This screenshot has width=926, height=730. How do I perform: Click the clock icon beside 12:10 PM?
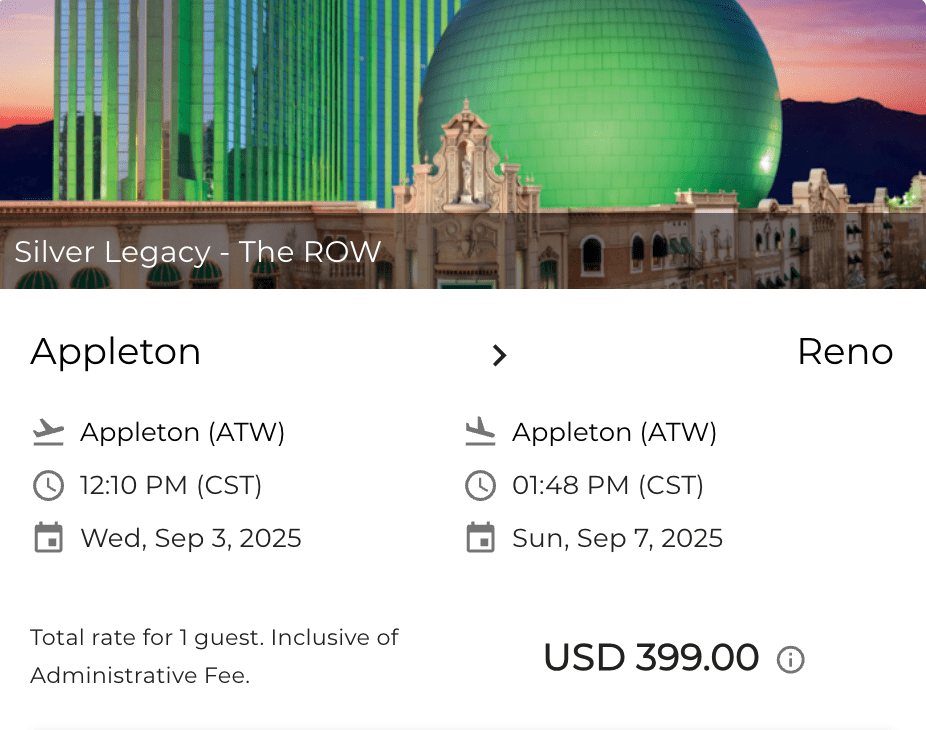(x=48, y=486)
